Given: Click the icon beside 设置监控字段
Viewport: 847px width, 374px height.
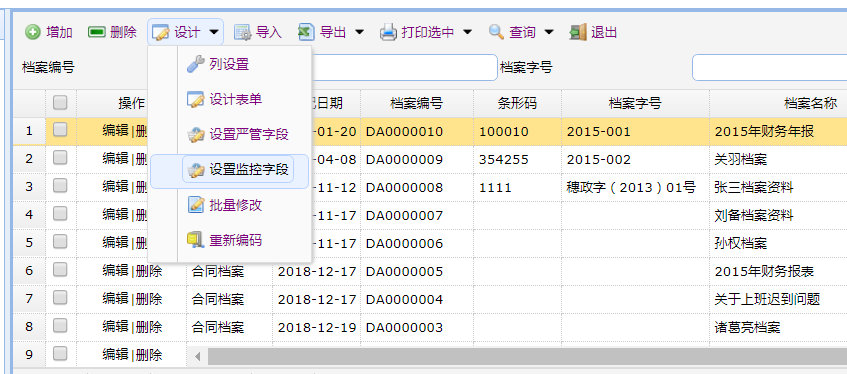Looking at the screenshot, I should [195, 170].
